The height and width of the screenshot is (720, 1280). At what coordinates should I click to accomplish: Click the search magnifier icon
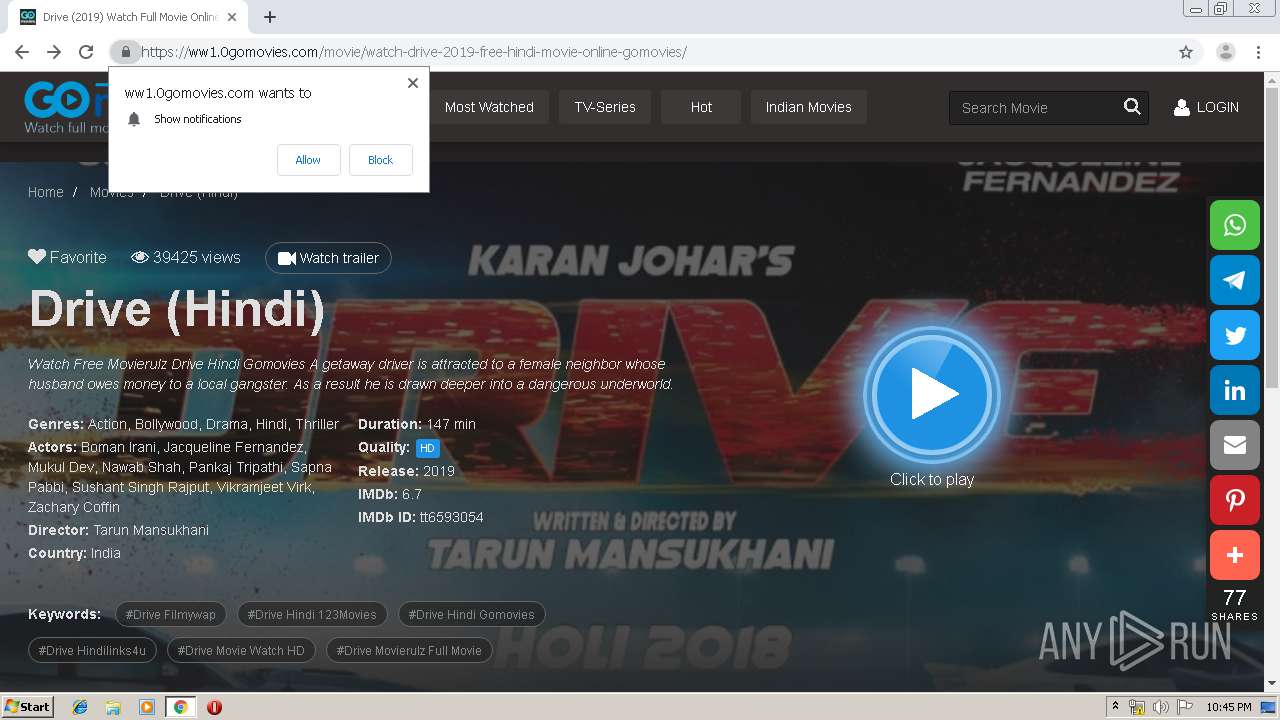tap(1132, 107)
